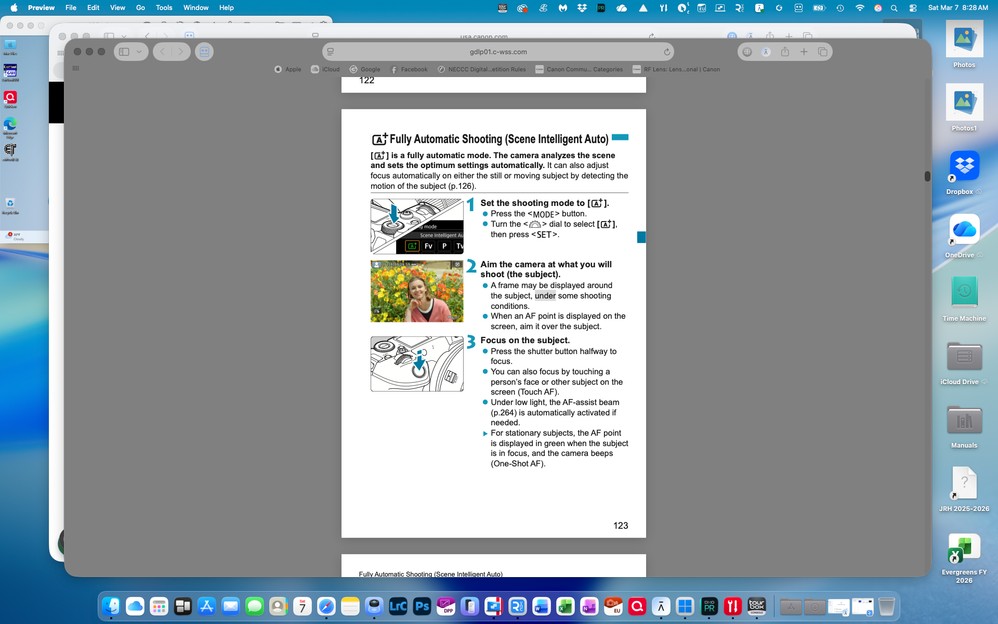The image size is (998, 624).
Task: Open the Wi-Fi menu bar icon
Action: pyautogui.click(x=860, y=8)
